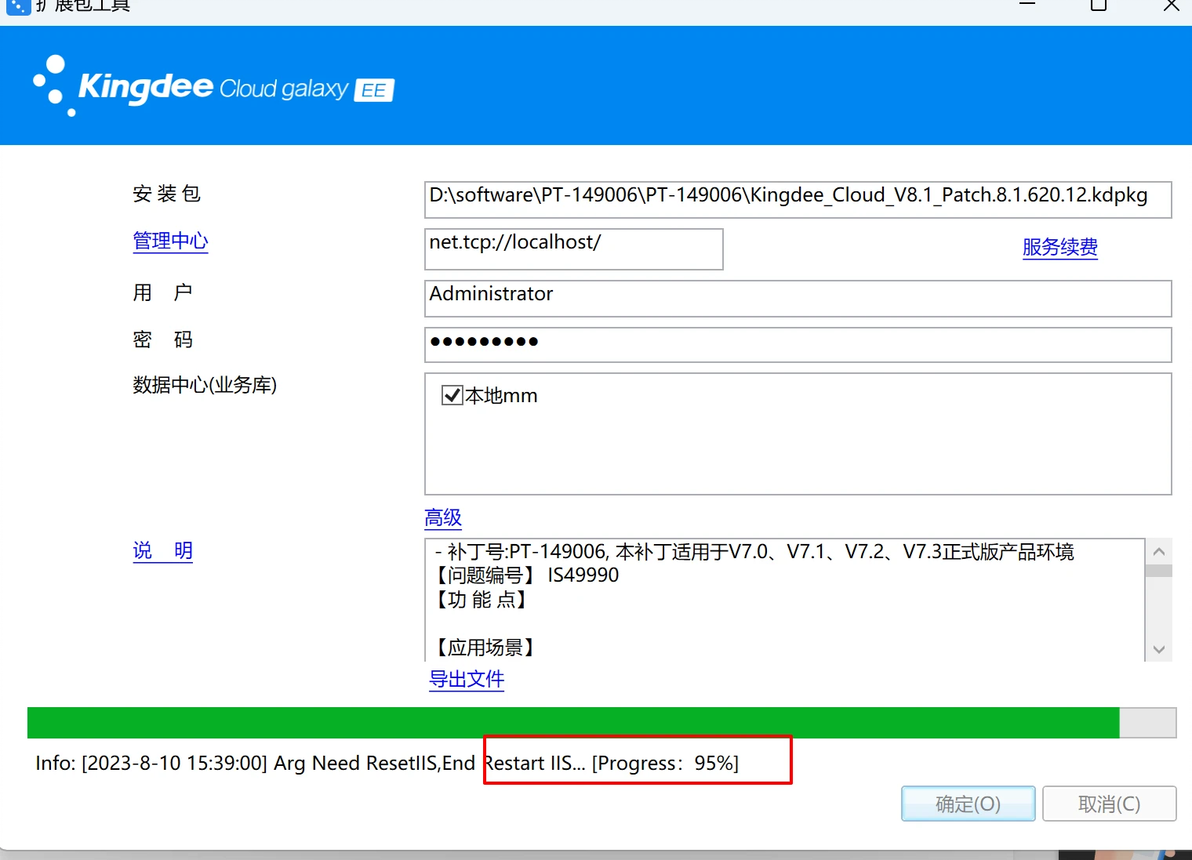Expand the 高级 advanced options link
Image resolution: width=1192 pixels, height=860 pixels.
pyautogui.click(x=443, y=518)
